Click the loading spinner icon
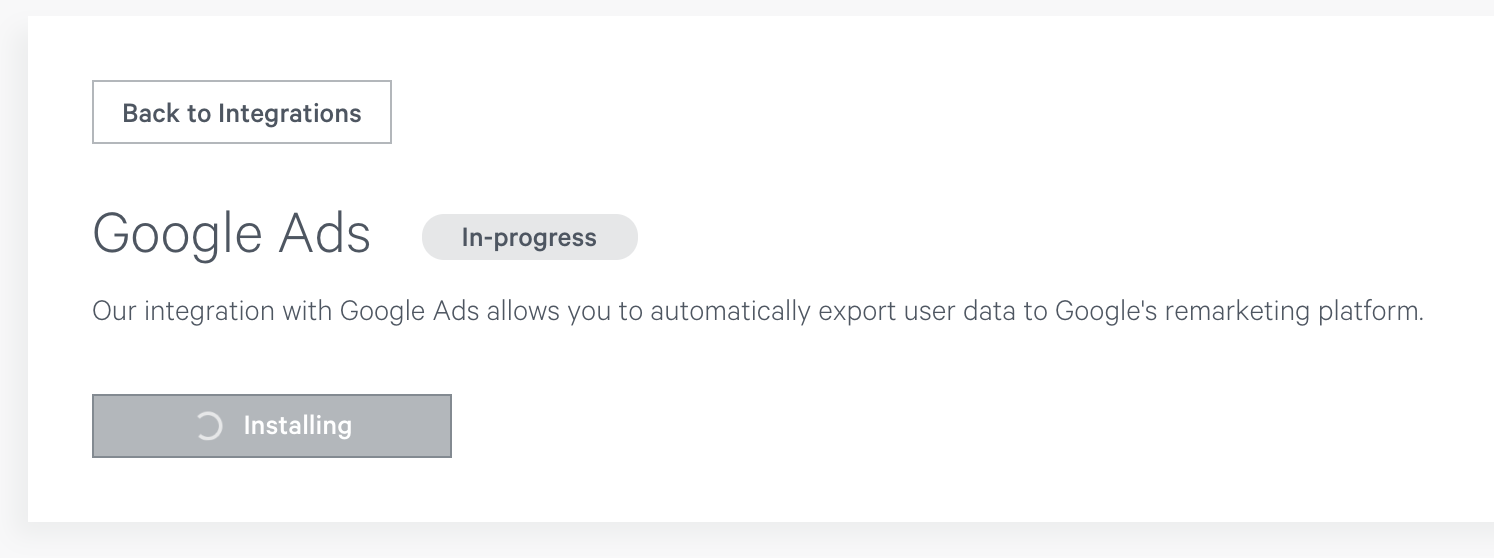This screenshot has width=1494, height=558. (x=208, y=426)
